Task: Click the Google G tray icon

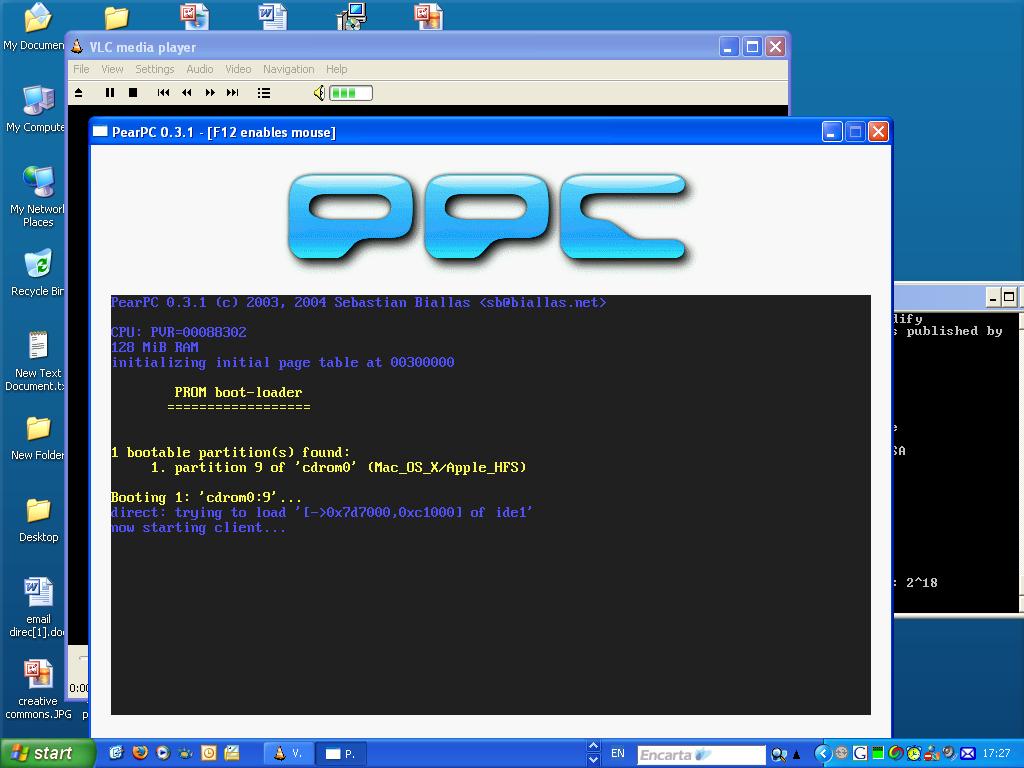Action: point(859,754)
